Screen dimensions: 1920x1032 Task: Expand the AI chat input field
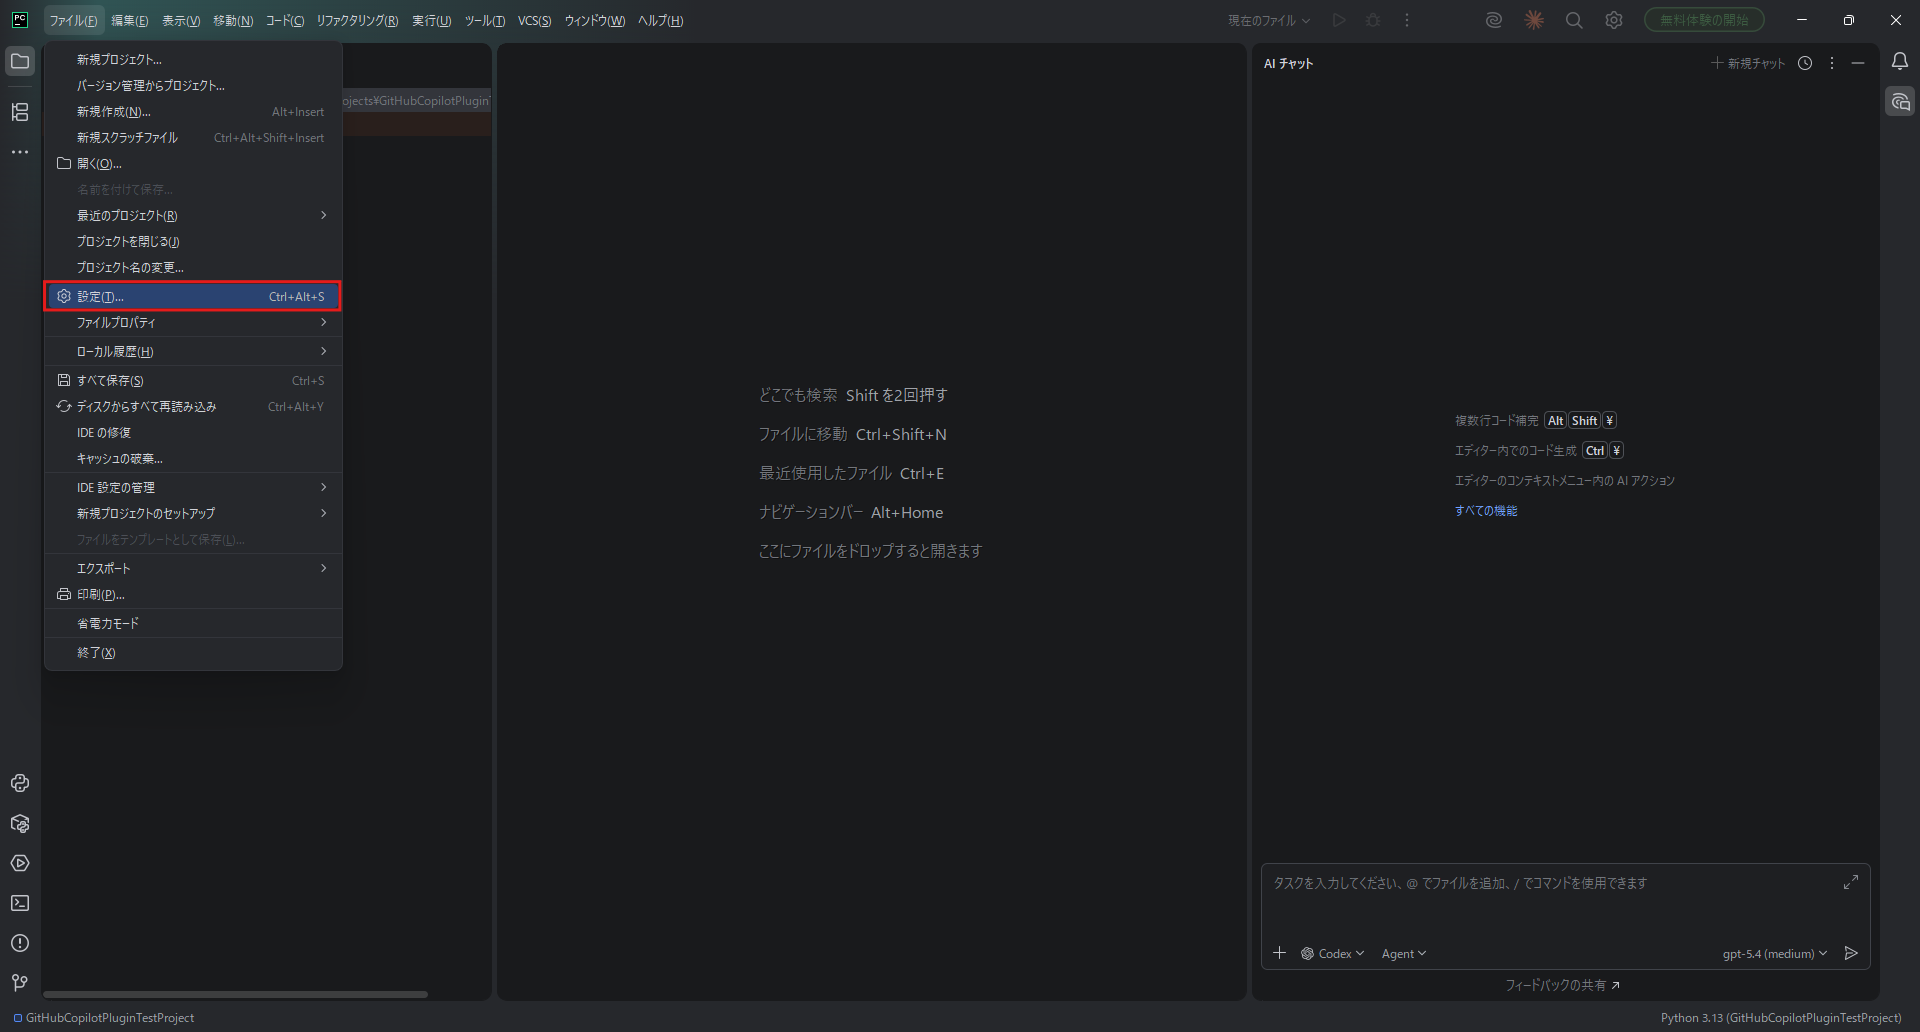pos(1850,882)
